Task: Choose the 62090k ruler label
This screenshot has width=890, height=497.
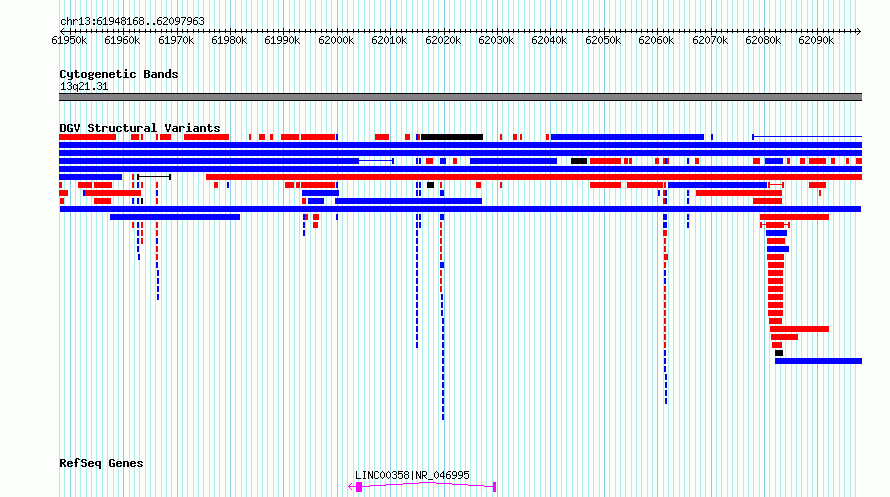Action: coord(816,41)
